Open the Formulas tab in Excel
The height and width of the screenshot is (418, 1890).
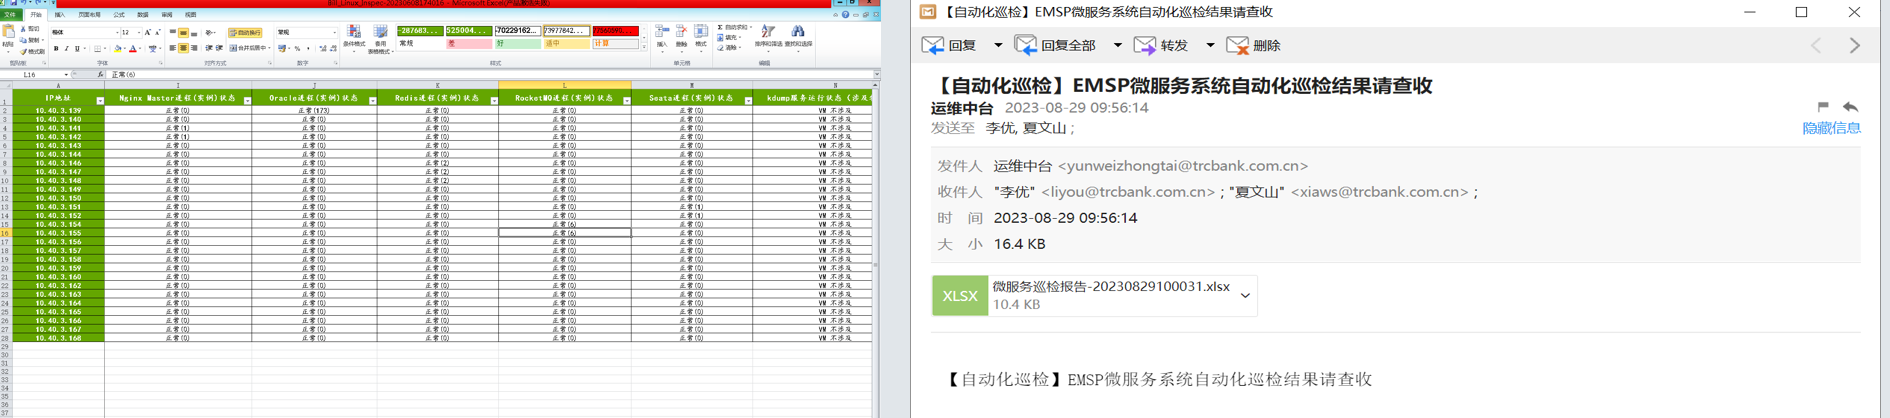(x=119, y=15)
